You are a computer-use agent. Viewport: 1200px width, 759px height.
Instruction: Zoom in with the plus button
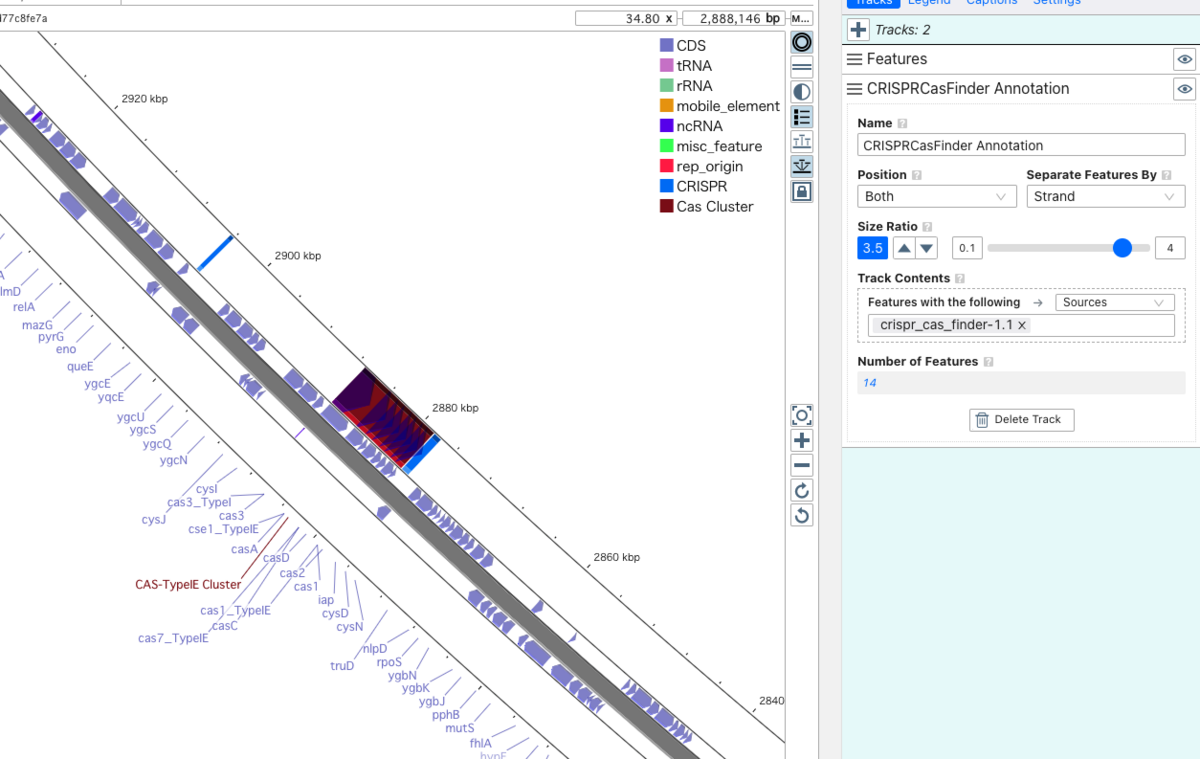click(801, 440)
